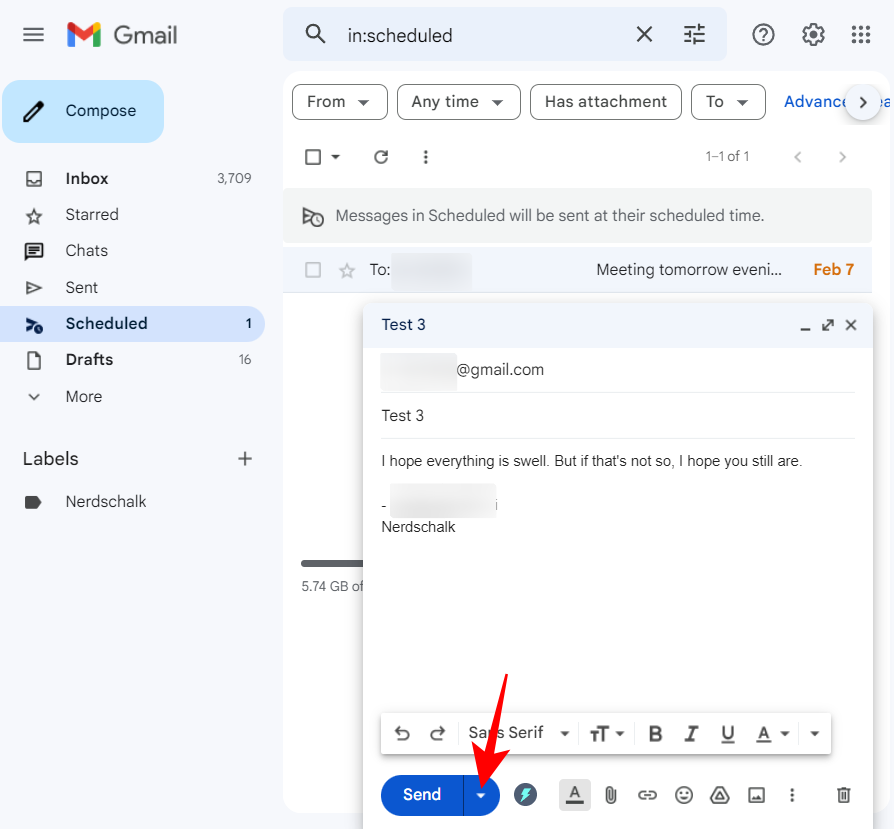Expand the Sans Serif font dropdown
Image resolution: width=894 pixels, height=829 pixels.
[519, 733]
